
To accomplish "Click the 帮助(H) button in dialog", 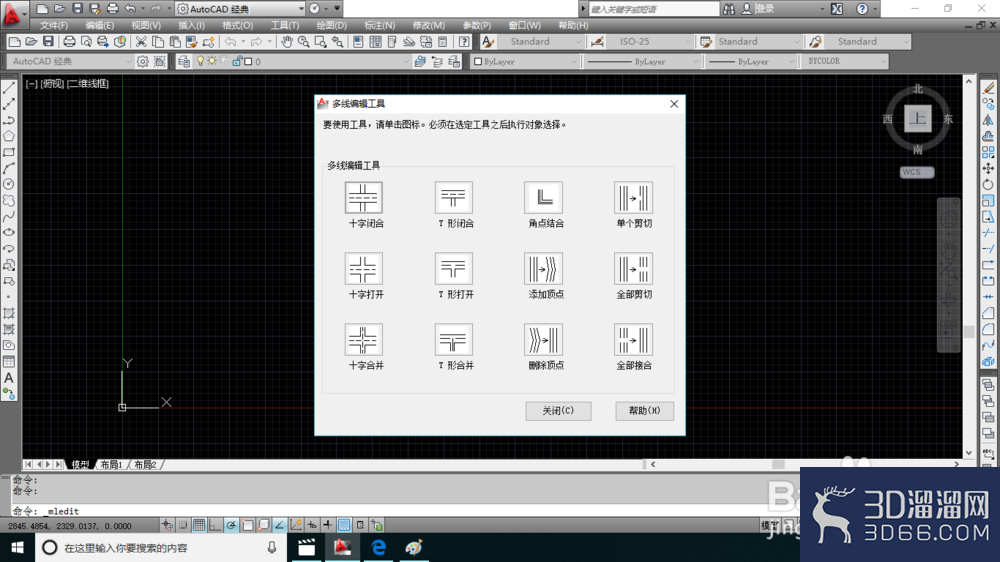I will (x=644, y=411).
